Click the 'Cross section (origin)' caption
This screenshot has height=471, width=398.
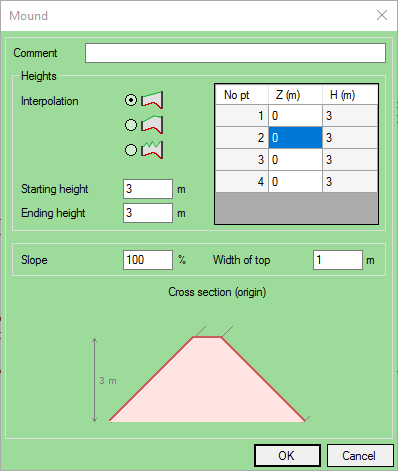tap(217, 292)
